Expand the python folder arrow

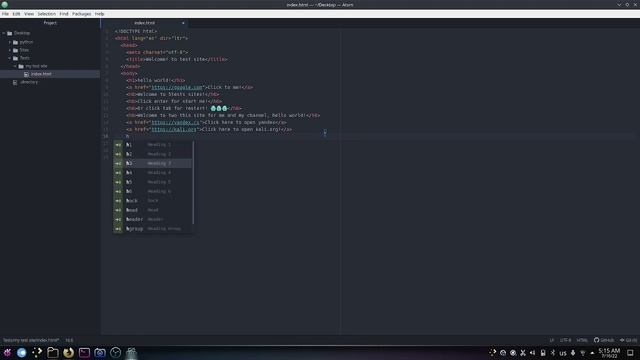[x=10, y=42]
